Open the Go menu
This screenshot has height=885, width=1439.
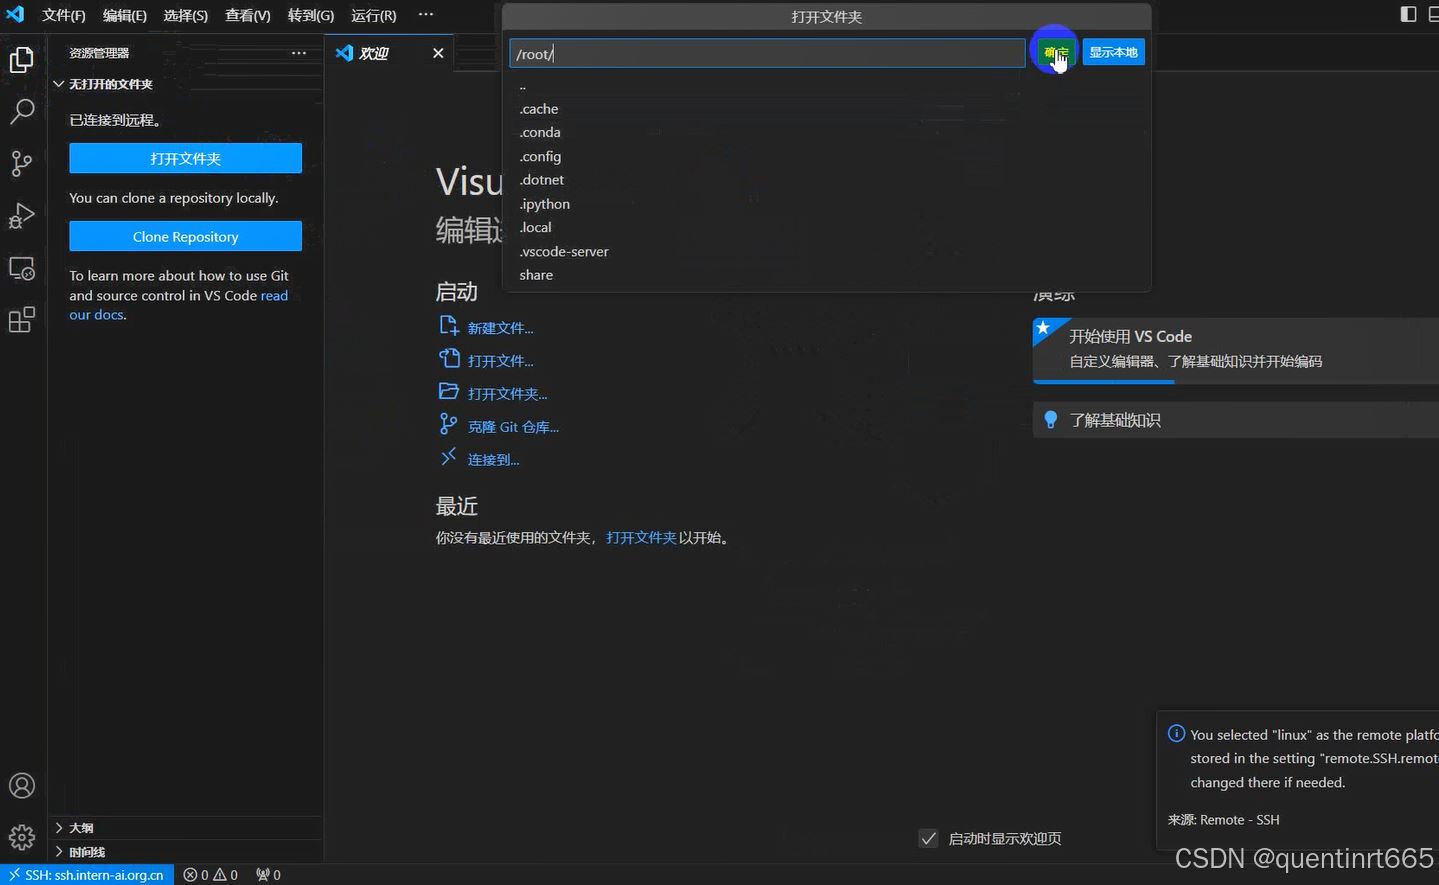tap(310, 15)
